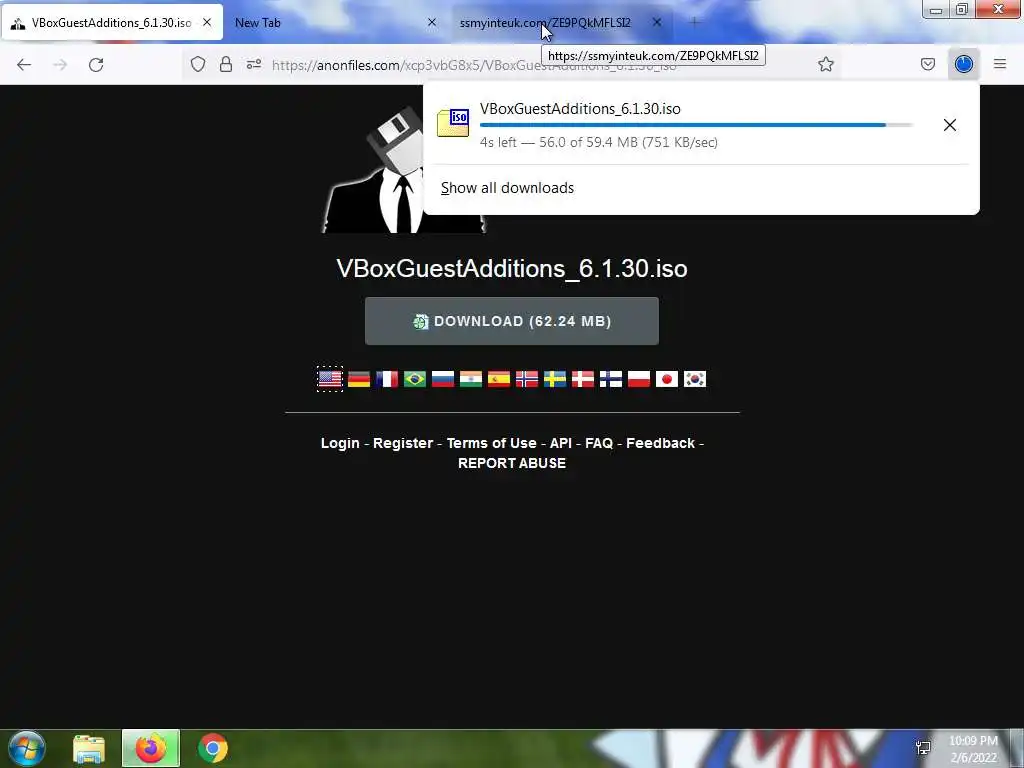Open the Firefox hamburger menu
The image size is (1024, 768).
pyautogui.click(x=999, y=64)
